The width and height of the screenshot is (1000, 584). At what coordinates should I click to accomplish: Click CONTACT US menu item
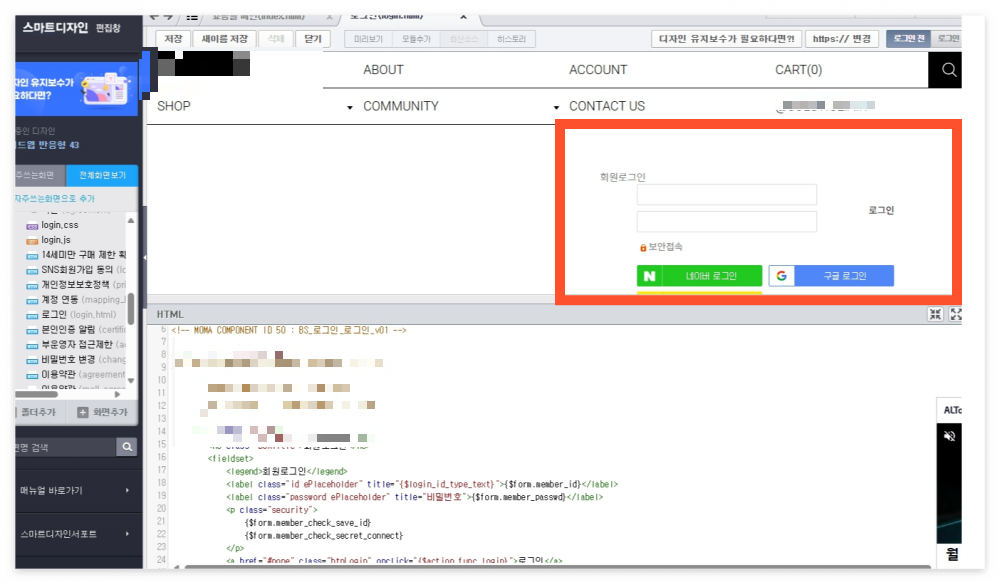point(607,106)
